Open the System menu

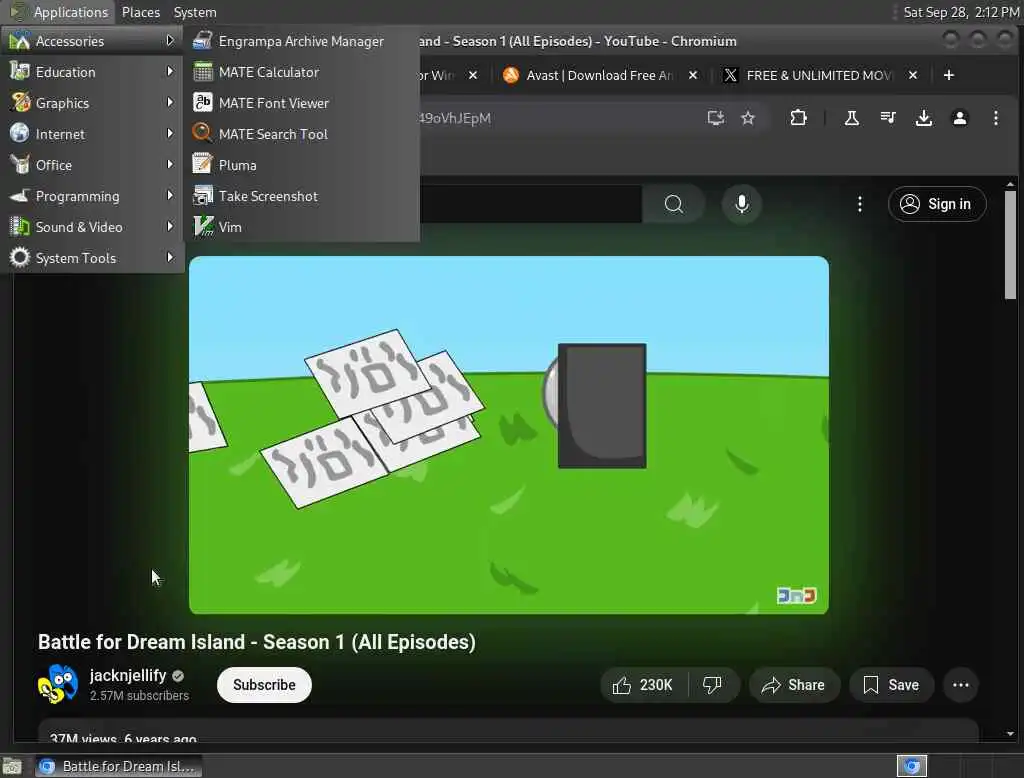tap(195, 12)
